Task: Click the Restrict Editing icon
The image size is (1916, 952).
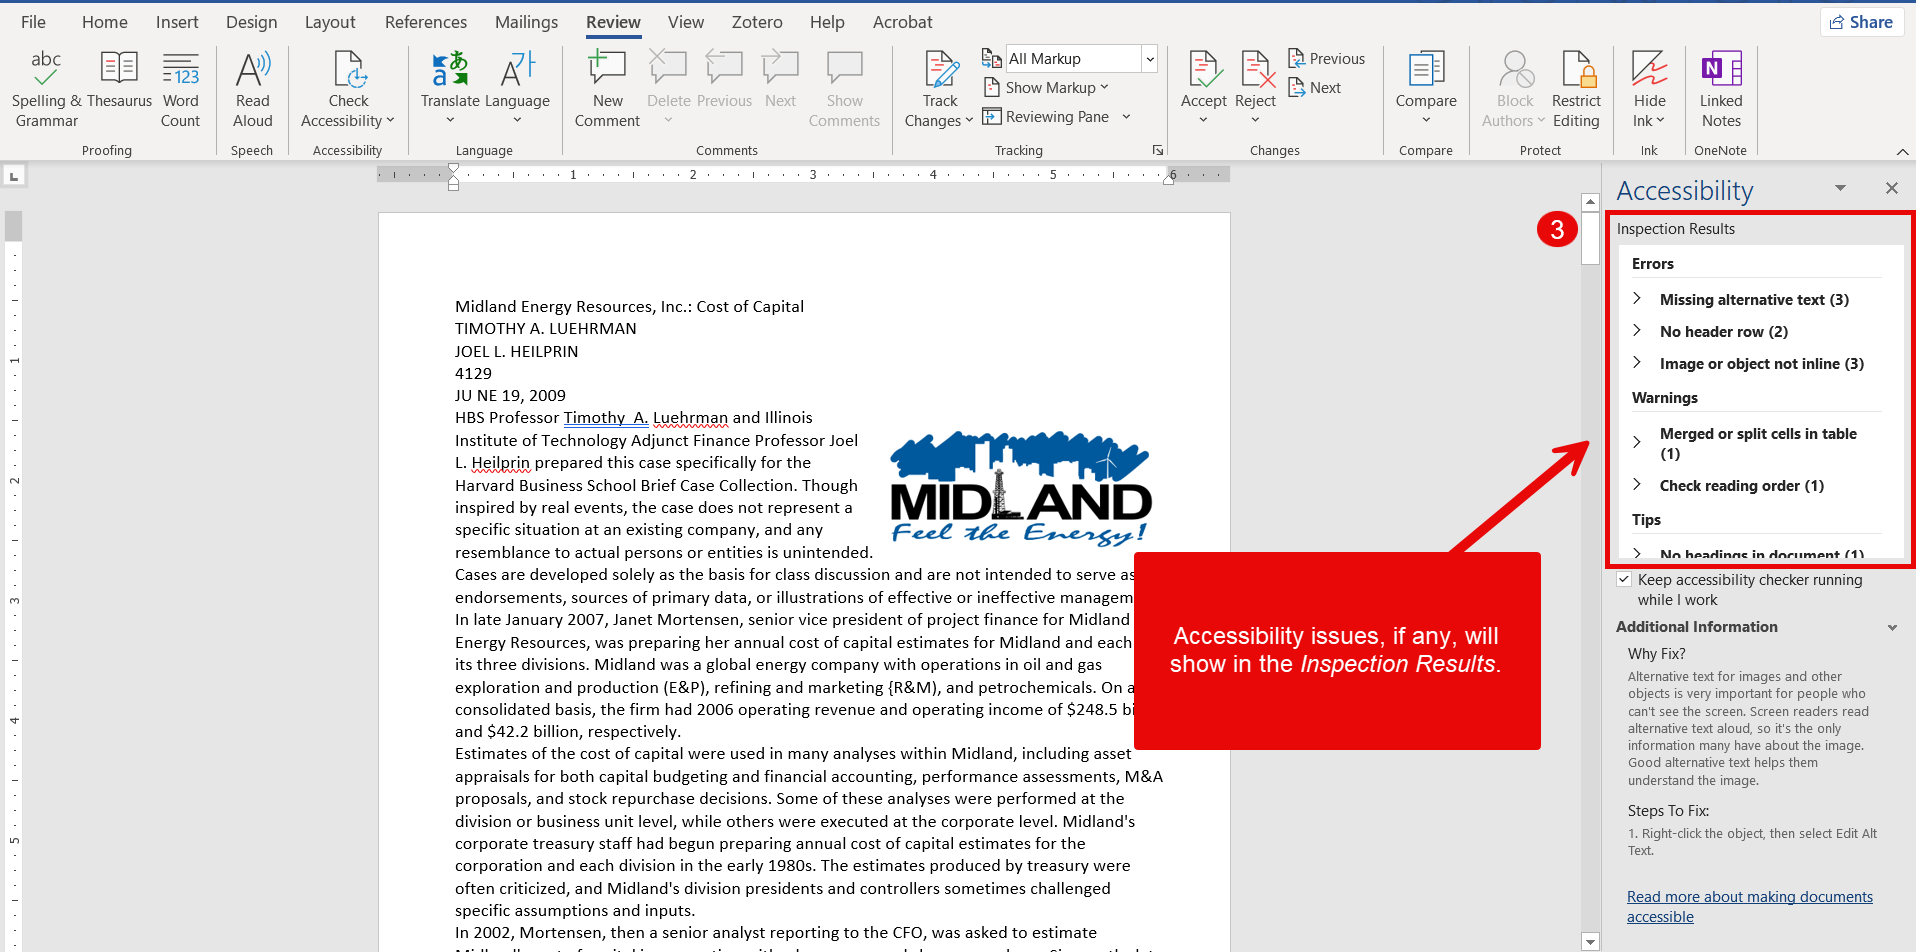Action: [1576, 88]
